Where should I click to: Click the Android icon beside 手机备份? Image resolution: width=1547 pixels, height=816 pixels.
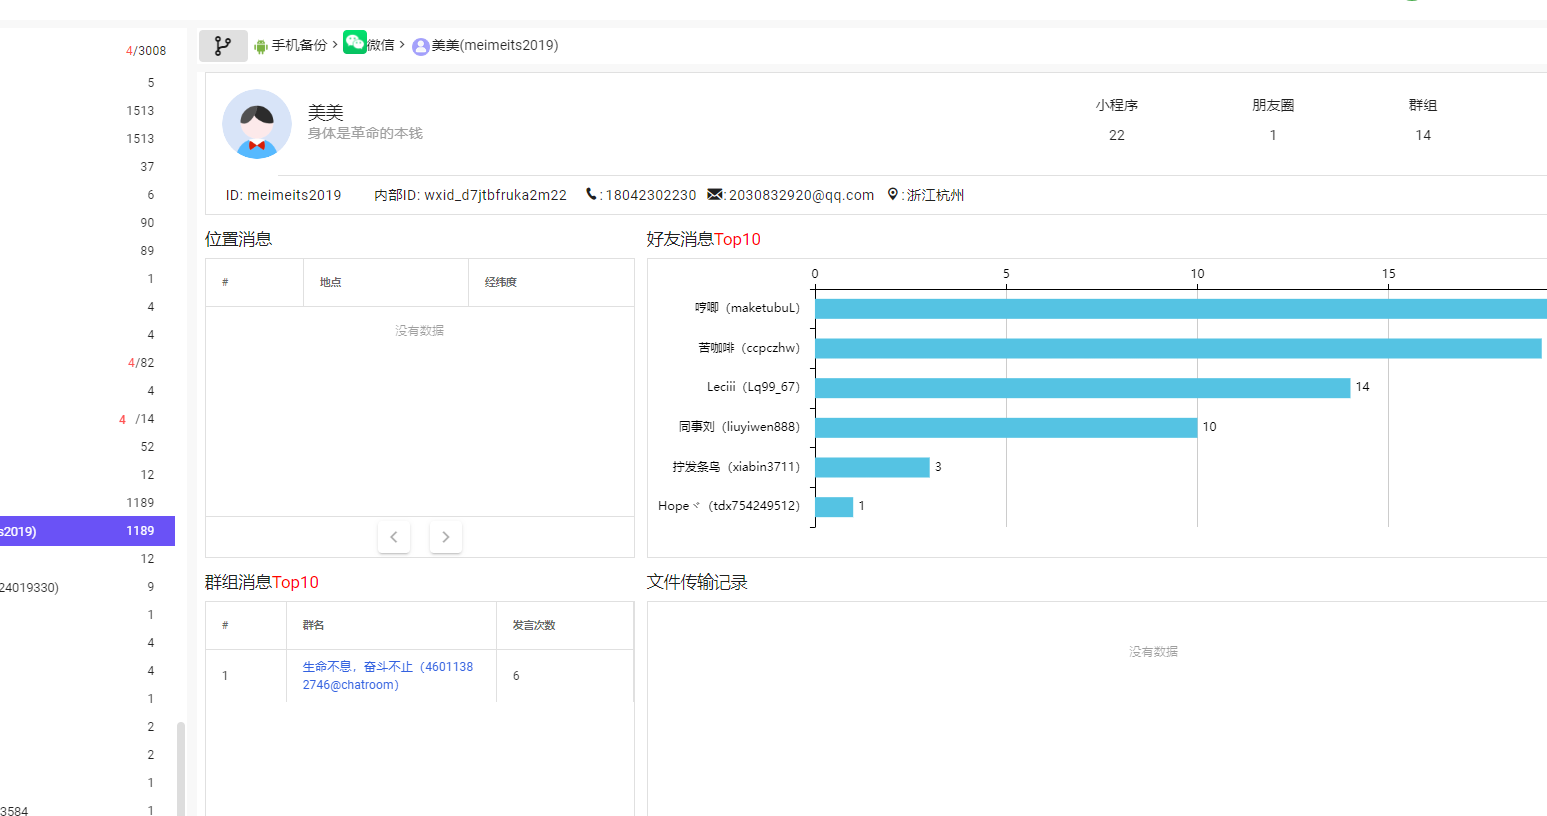261,46
